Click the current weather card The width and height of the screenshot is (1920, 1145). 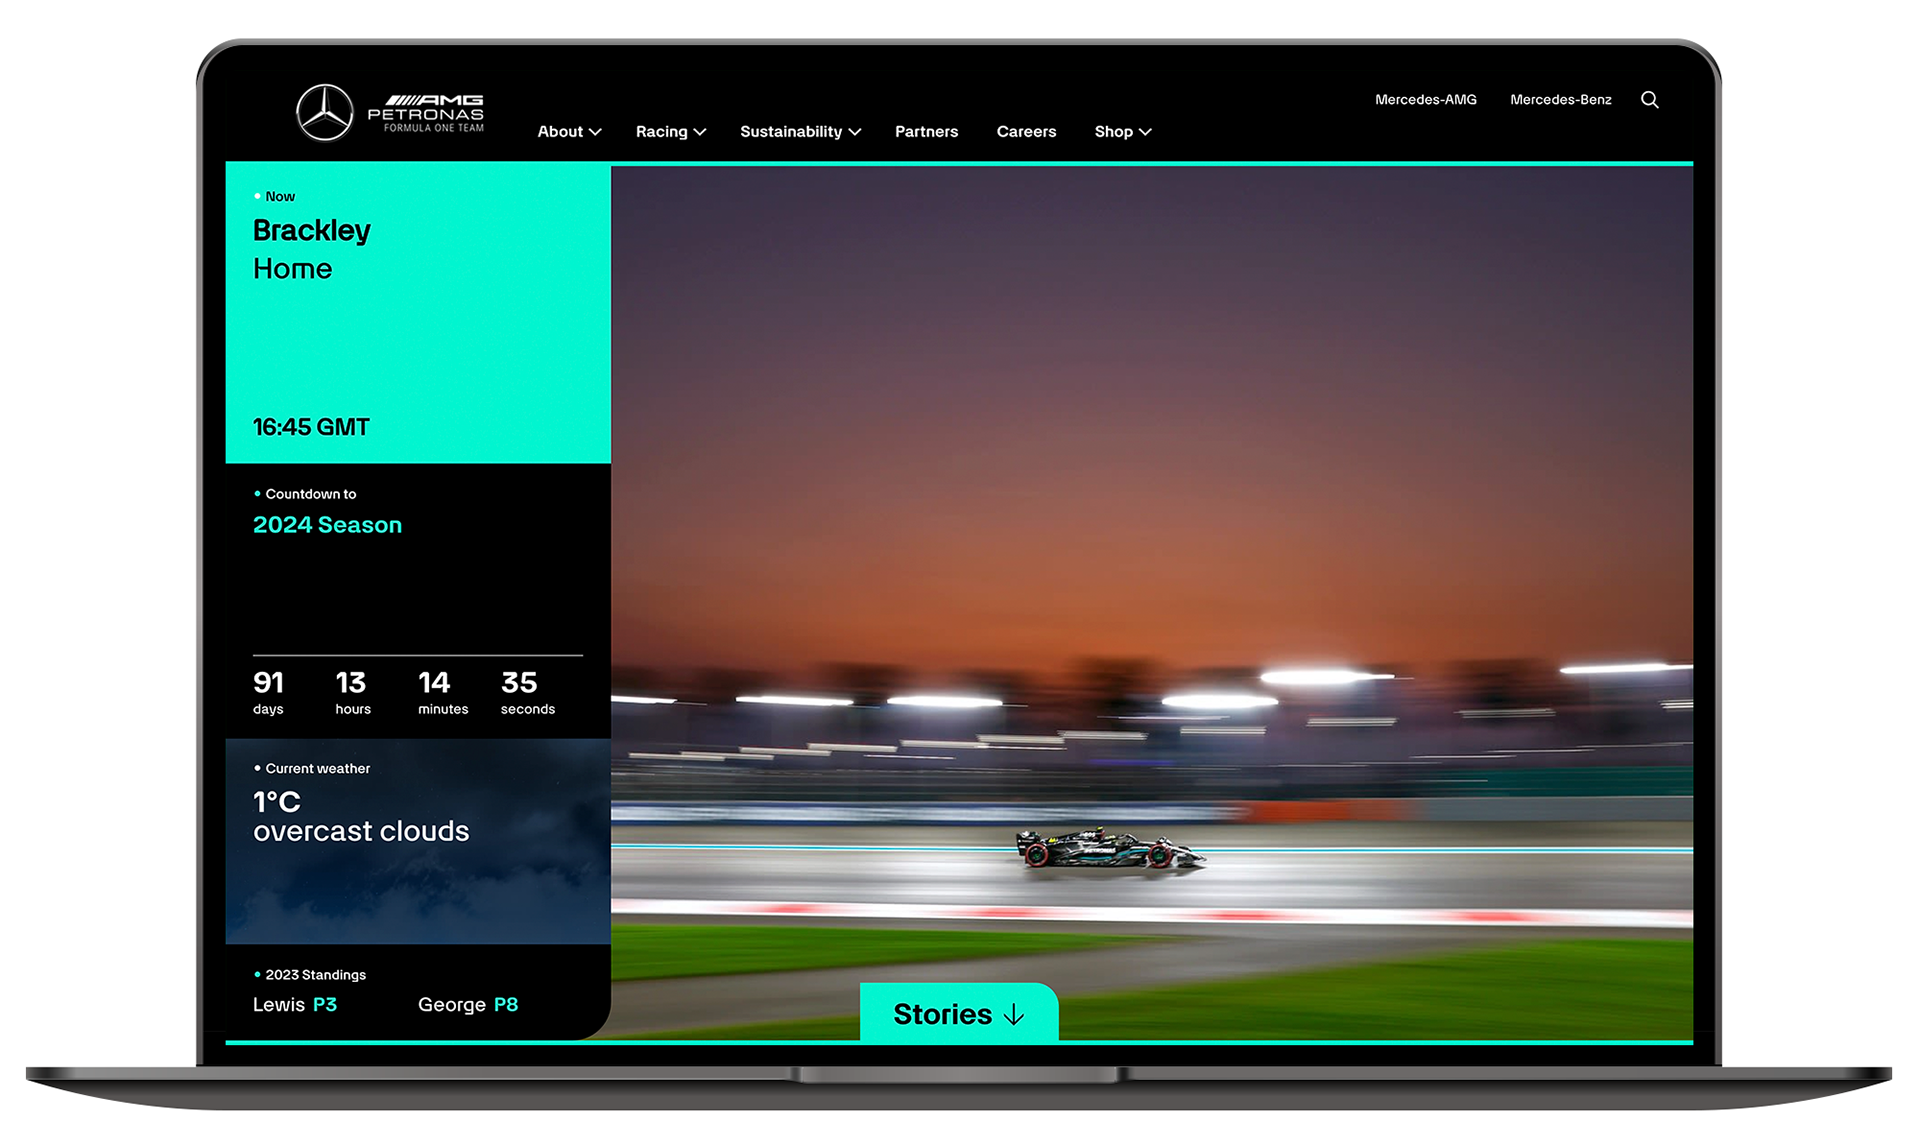[418, 842]
